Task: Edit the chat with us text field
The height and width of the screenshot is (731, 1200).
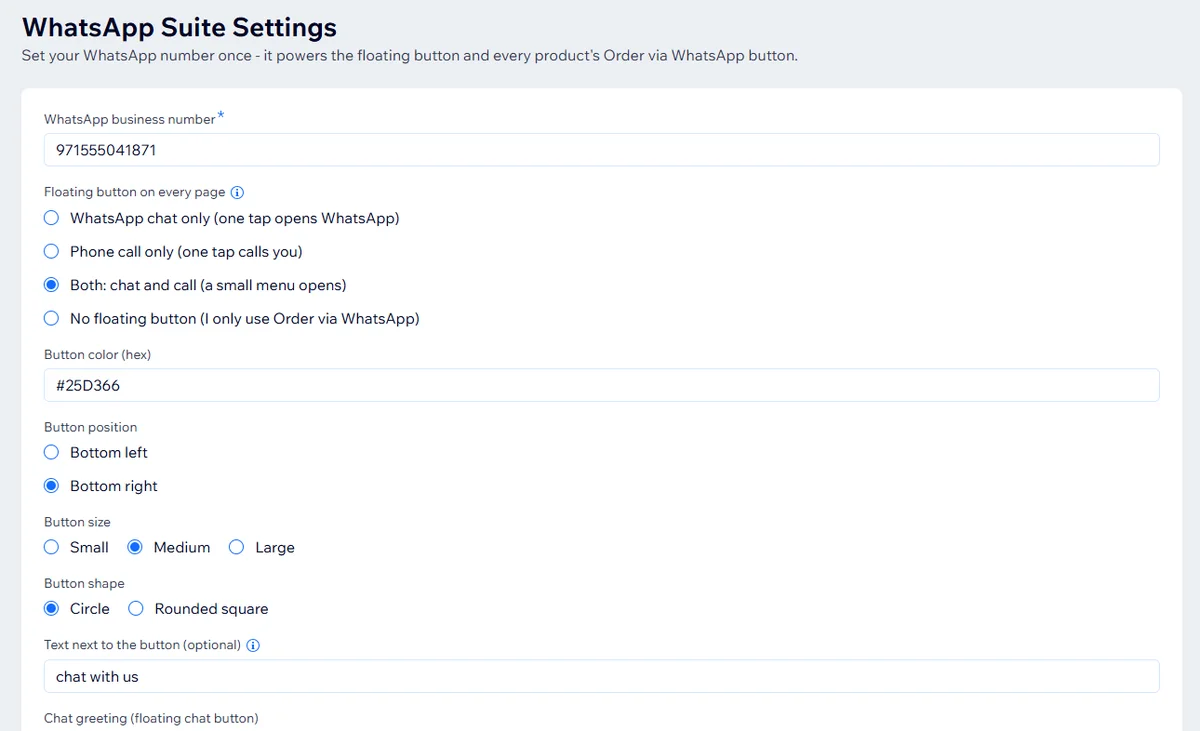Action: [602, 676]
